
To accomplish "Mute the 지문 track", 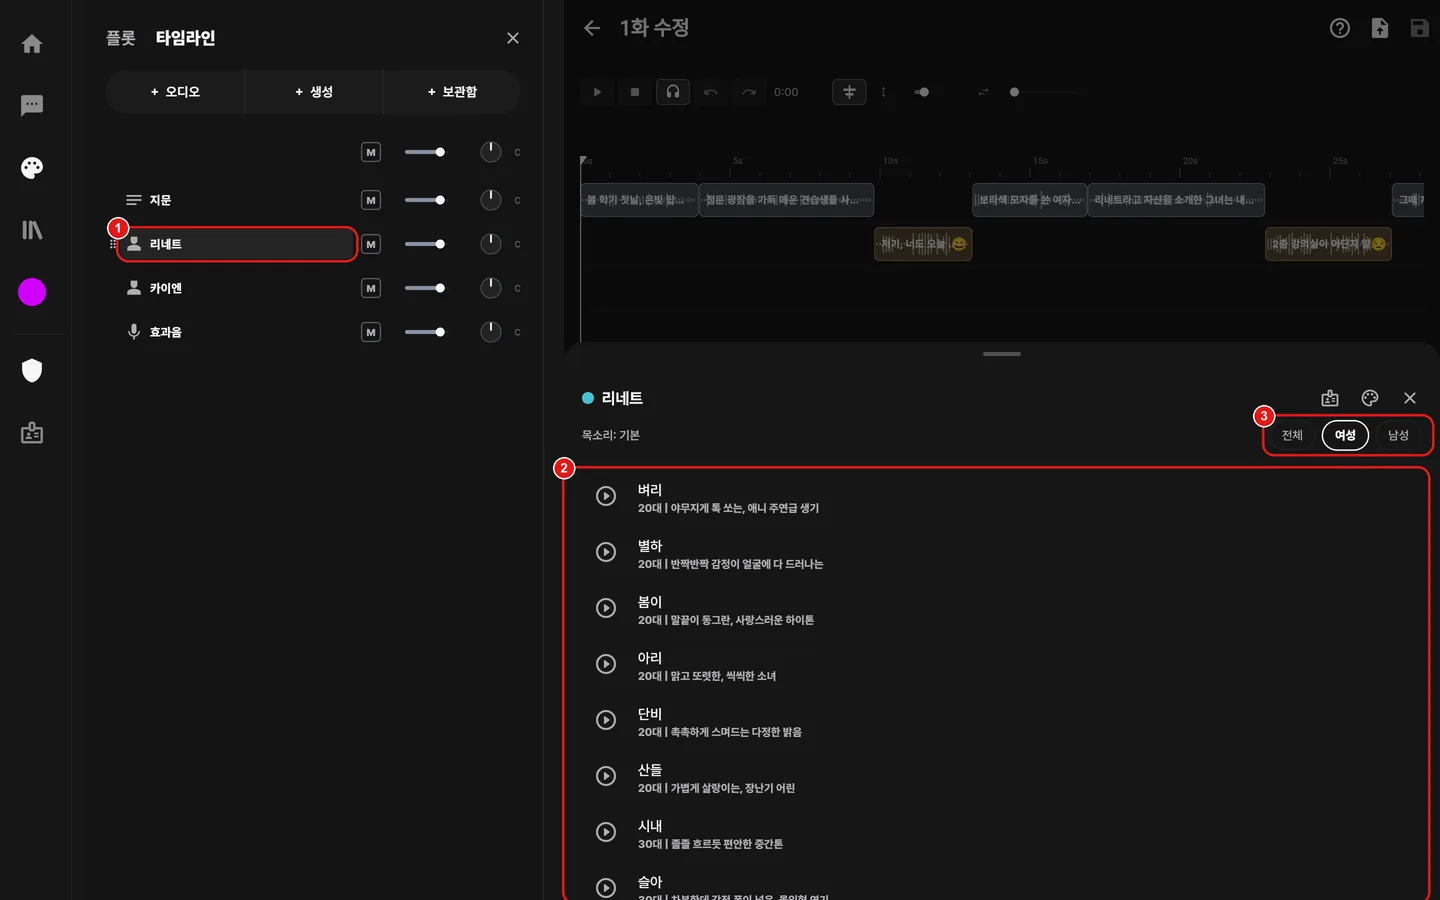I will click(x=371, y=200).
